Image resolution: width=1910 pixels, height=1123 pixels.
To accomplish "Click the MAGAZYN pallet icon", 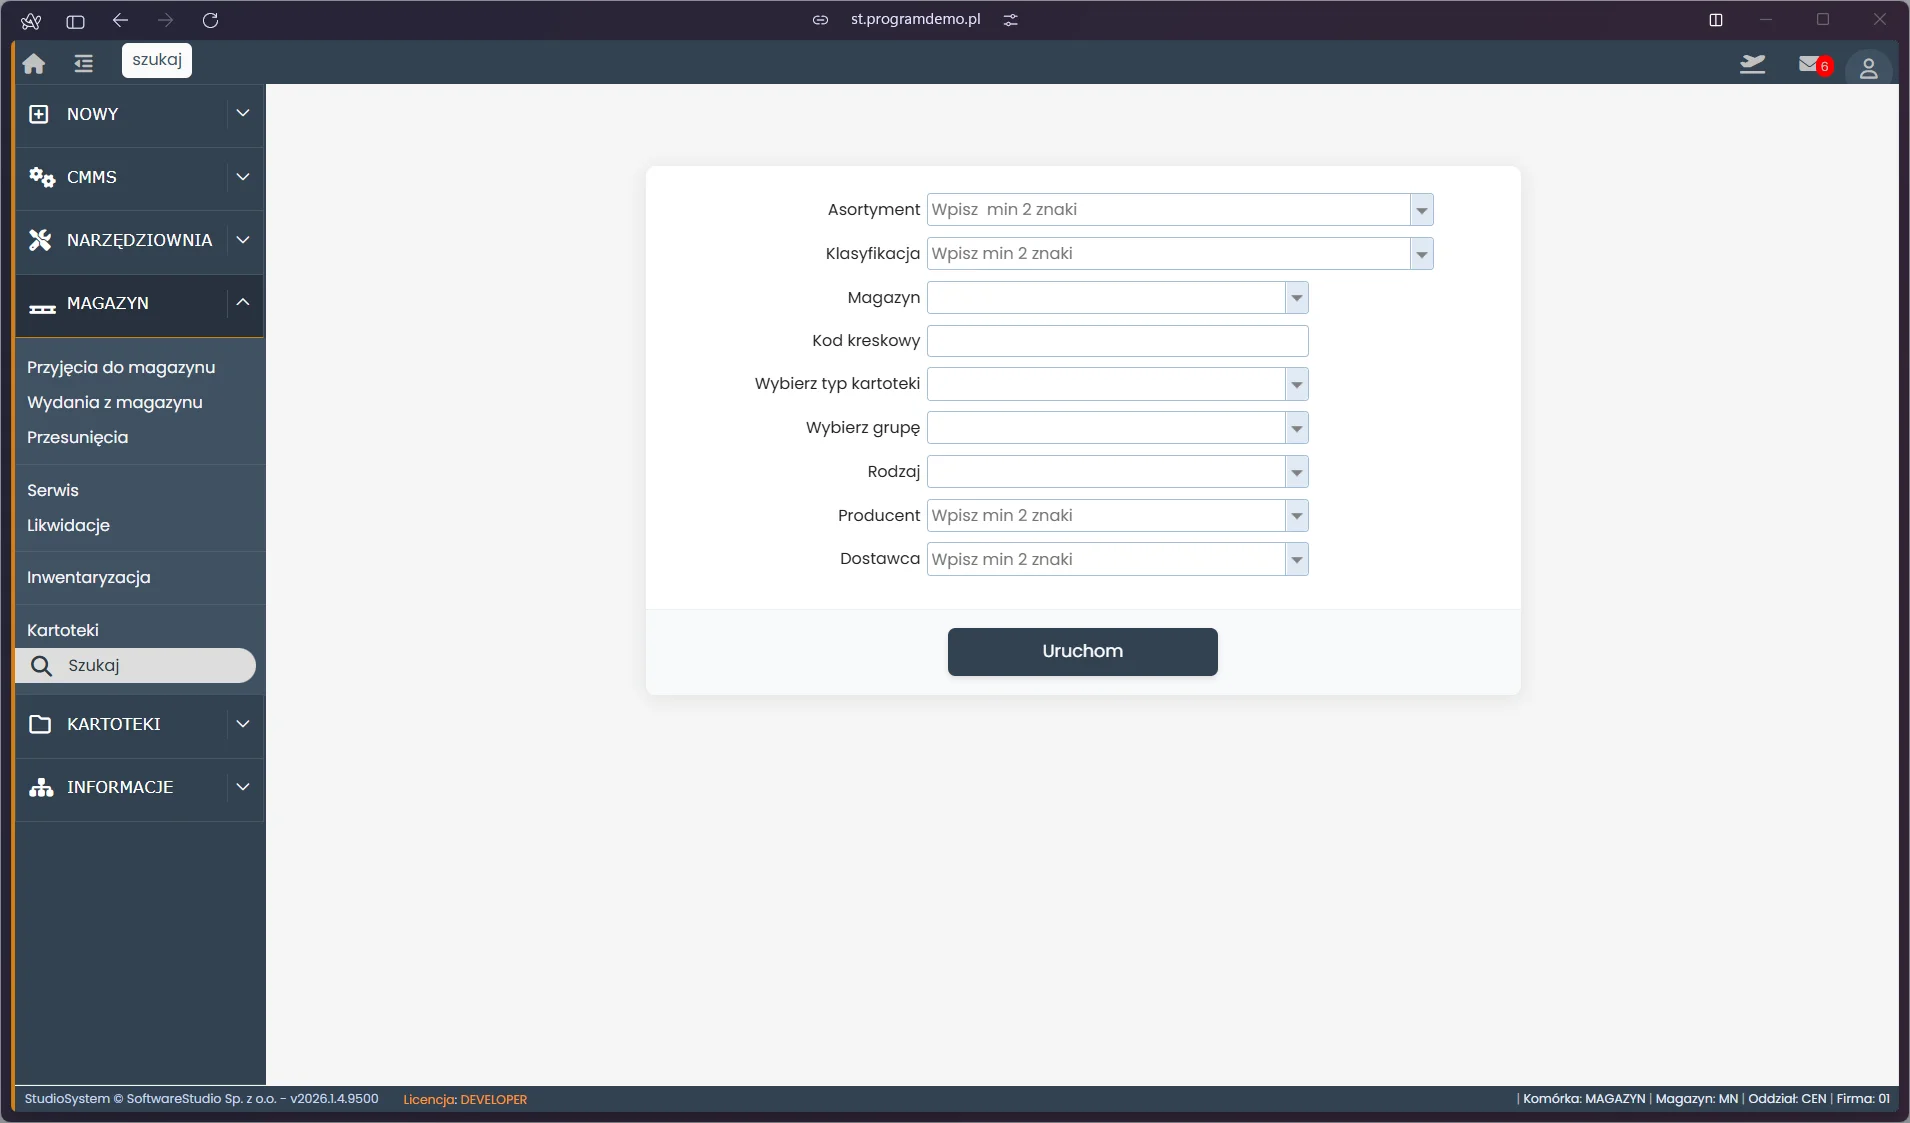I will tap(42, 308).
